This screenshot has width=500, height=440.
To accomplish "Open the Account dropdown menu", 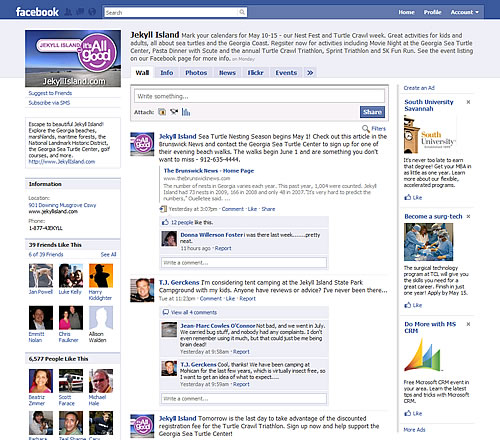I will tap(465, 12).
